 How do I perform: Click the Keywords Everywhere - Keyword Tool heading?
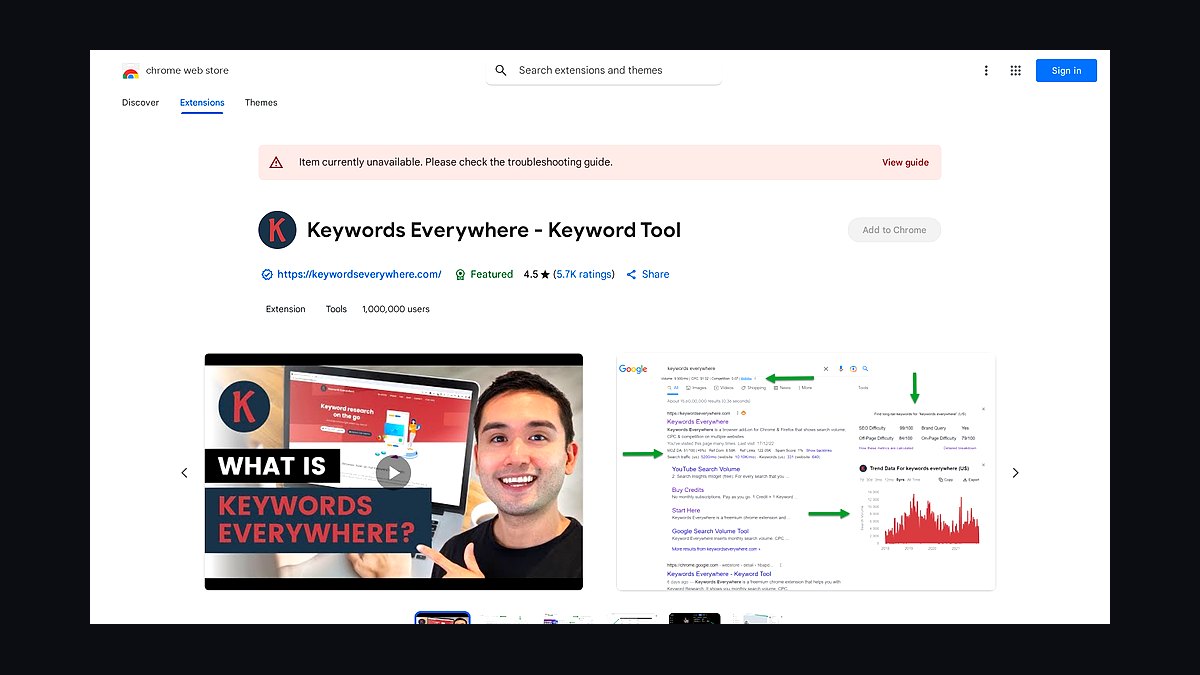click(x=494, y=230)
